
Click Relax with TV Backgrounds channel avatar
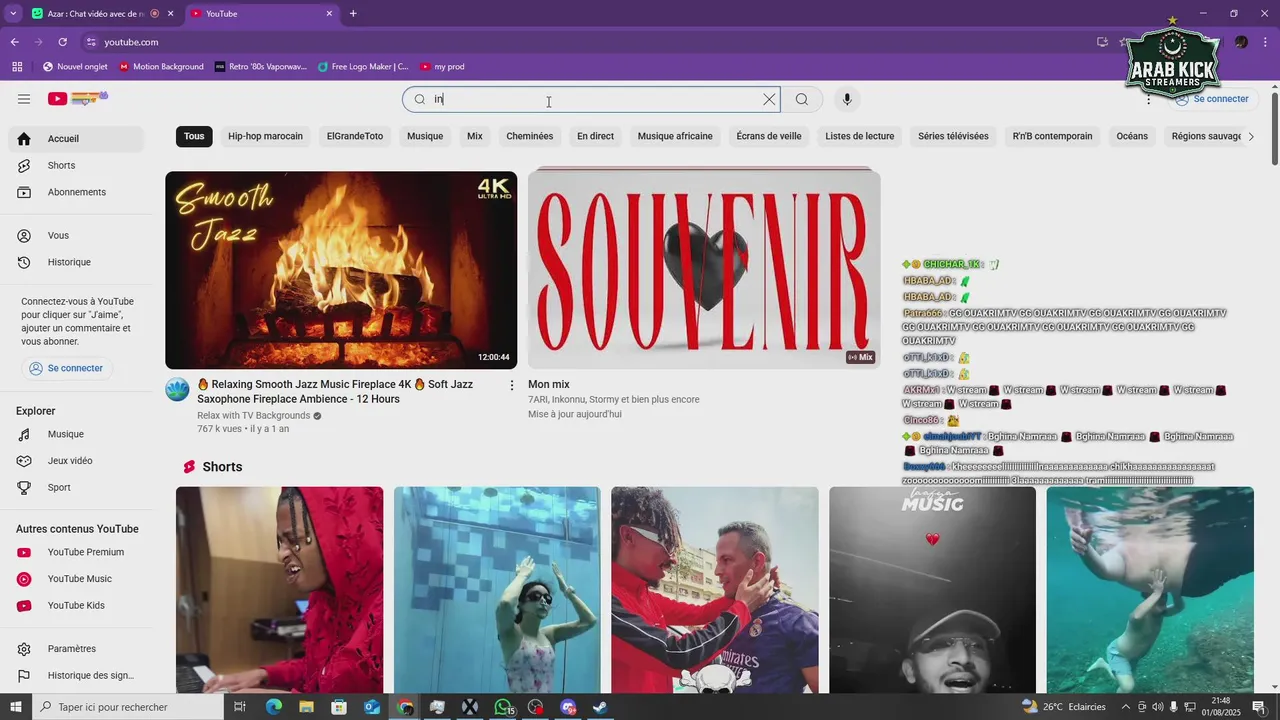[177, 390]
